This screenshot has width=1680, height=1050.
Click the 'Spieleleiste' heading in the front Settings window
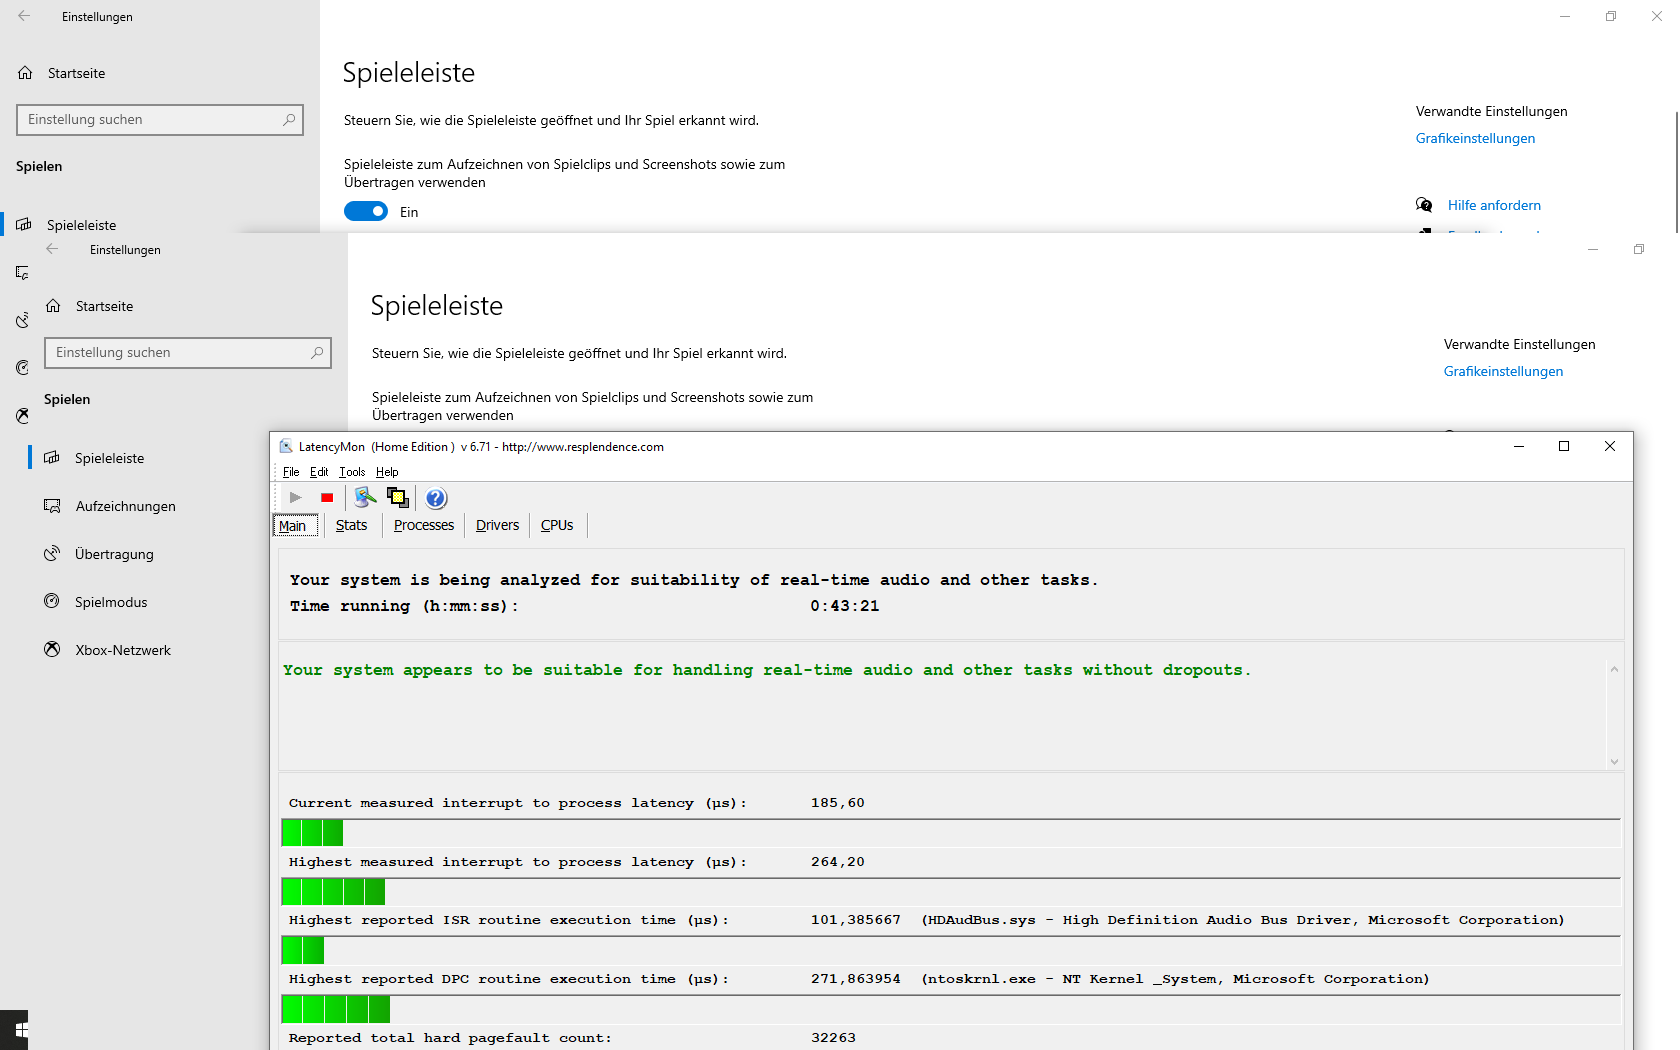[x=437, y=306]
